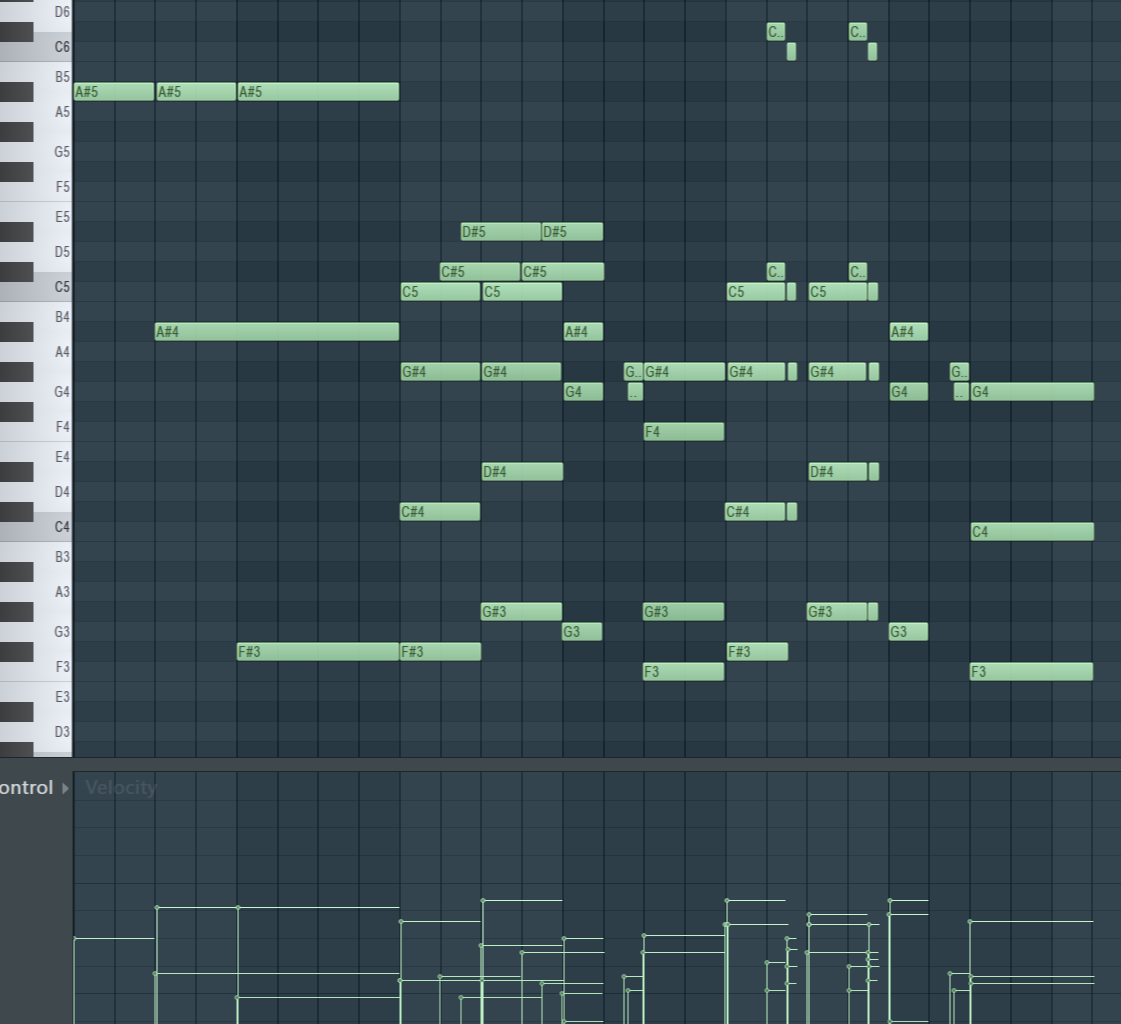
Task: Select the first C#5 note
Action: coord(480,272)
